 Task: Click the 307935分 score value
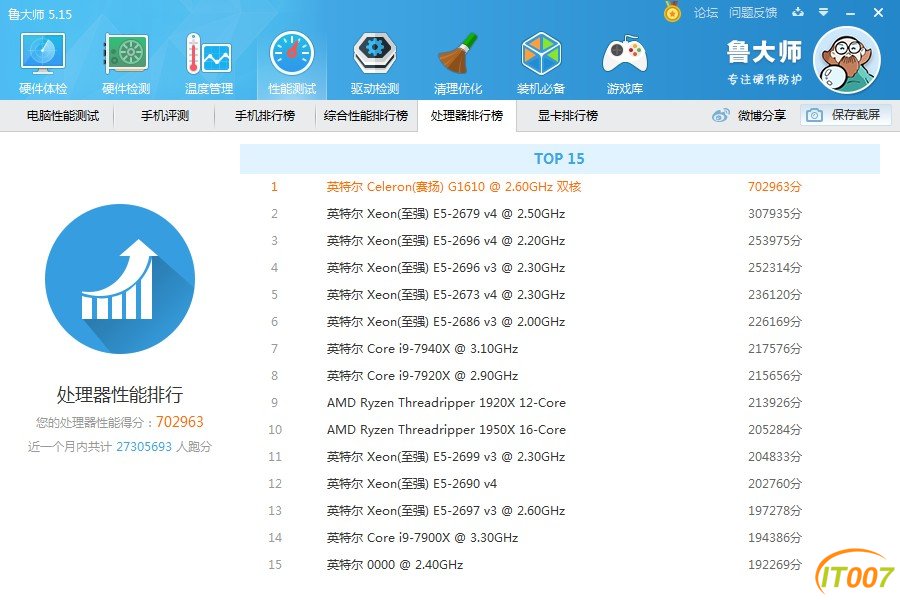click(774, 214)
